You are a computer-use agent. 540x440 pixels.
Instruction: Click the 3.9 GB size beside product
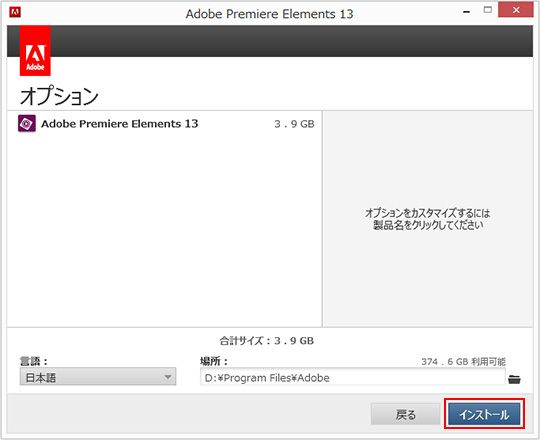294,124
